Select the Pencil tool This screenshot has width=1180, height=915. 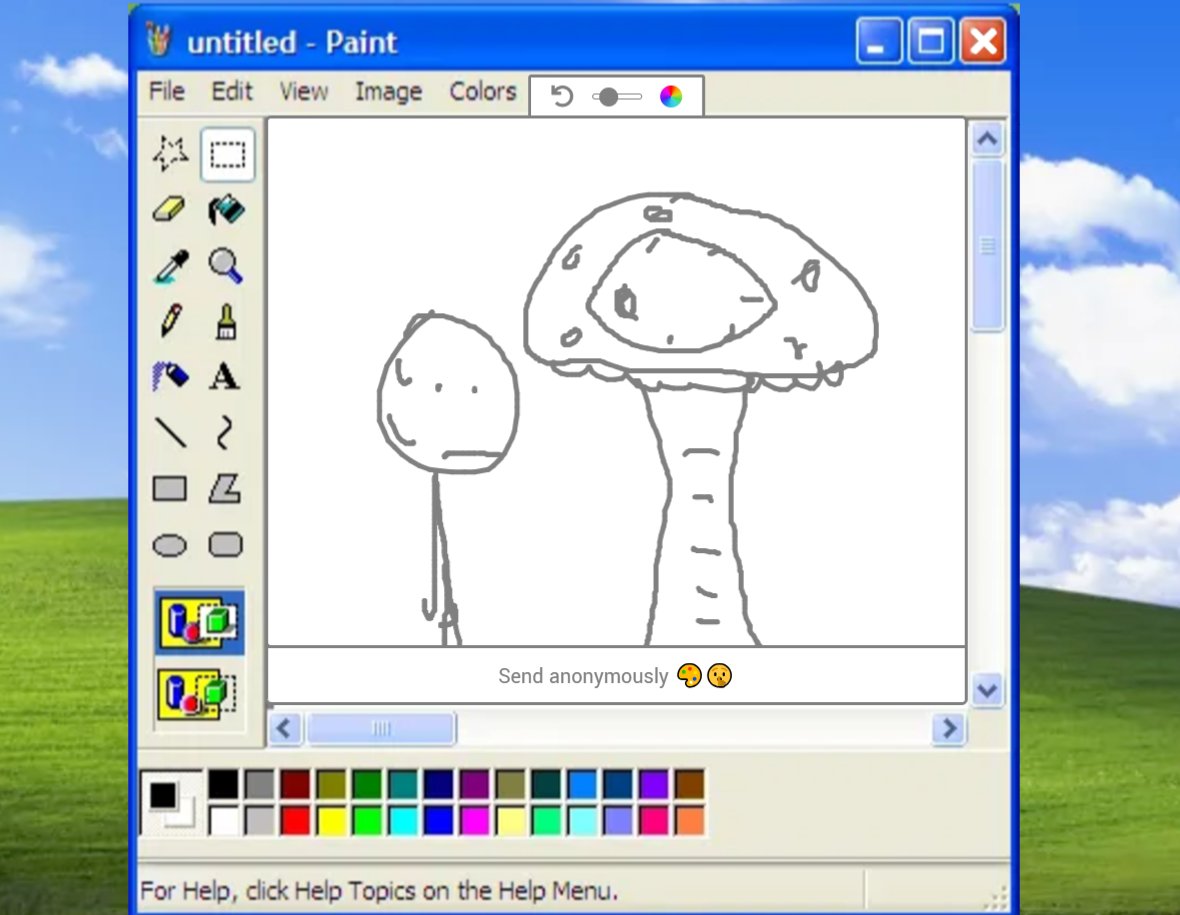point(171,321)
